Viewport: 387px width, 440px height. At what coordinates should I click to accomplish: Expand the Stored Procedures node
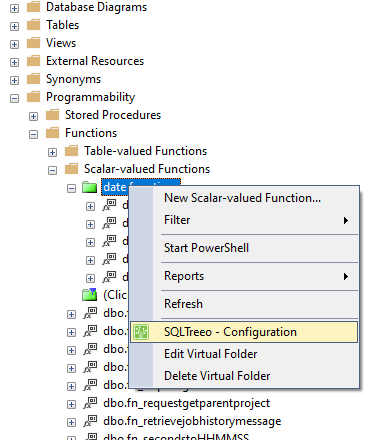tap(33, 116)
